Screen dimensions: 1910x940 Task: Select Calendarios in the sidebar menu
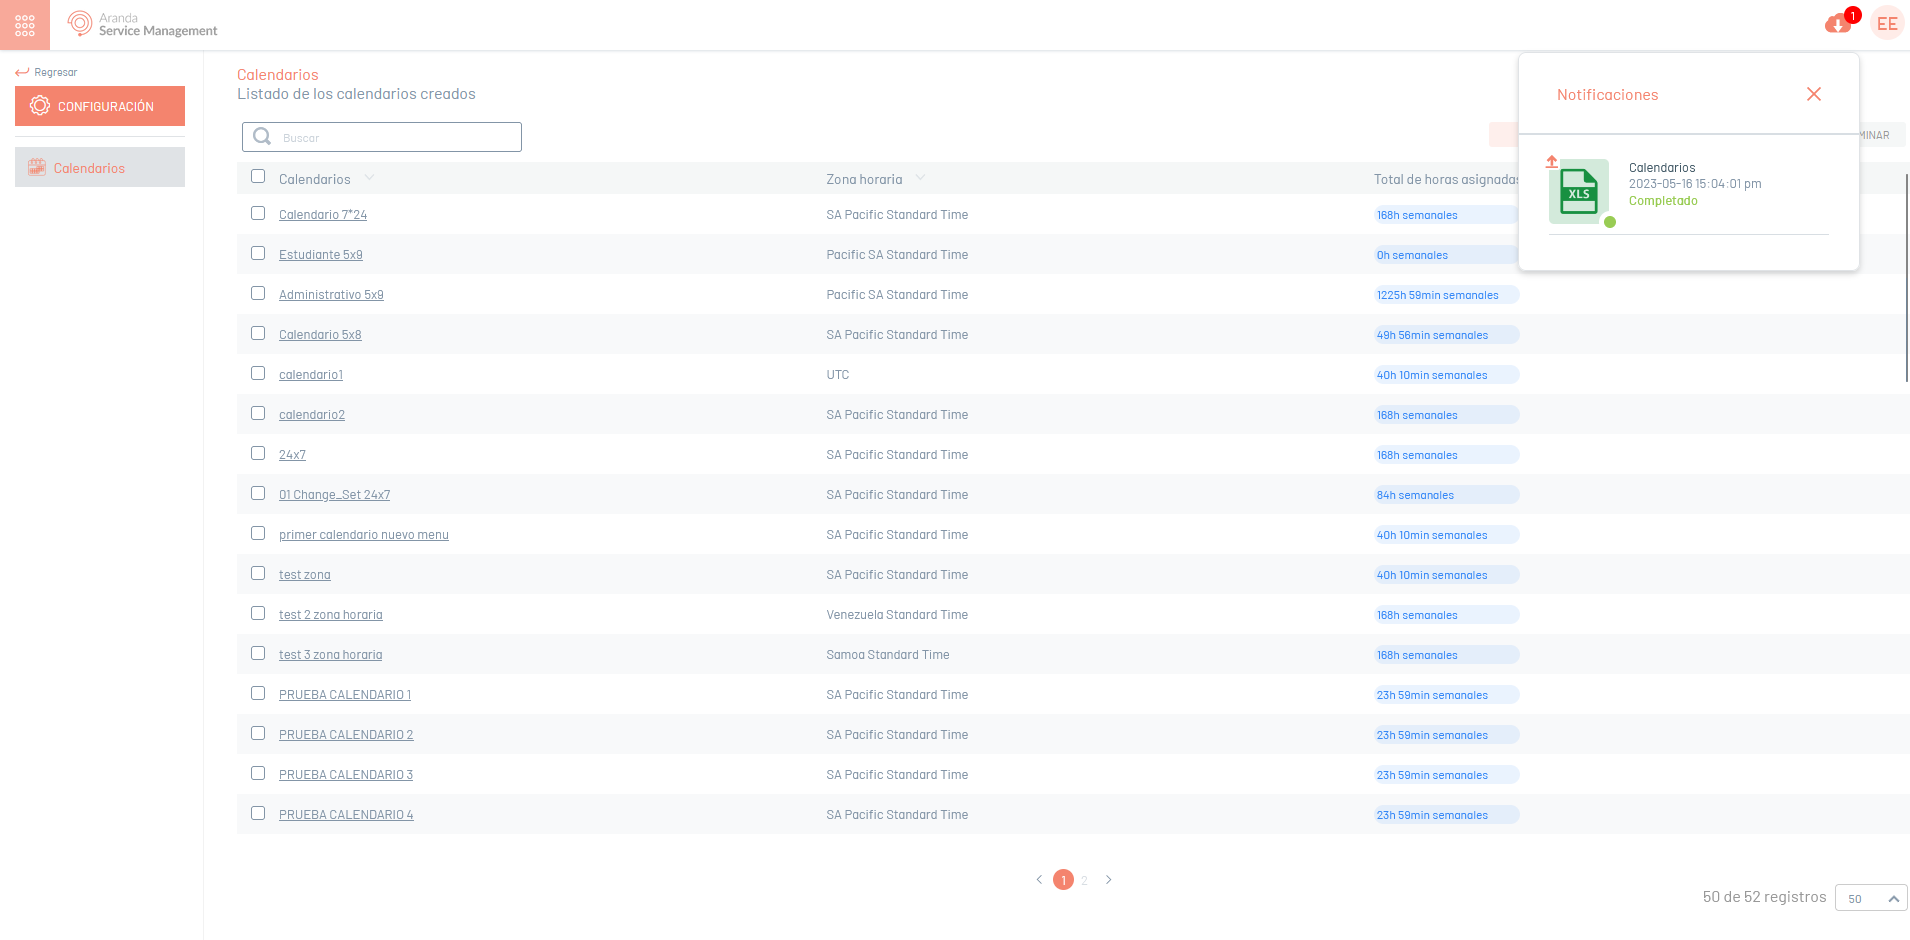pyautogui.click(x=100, y=168)
